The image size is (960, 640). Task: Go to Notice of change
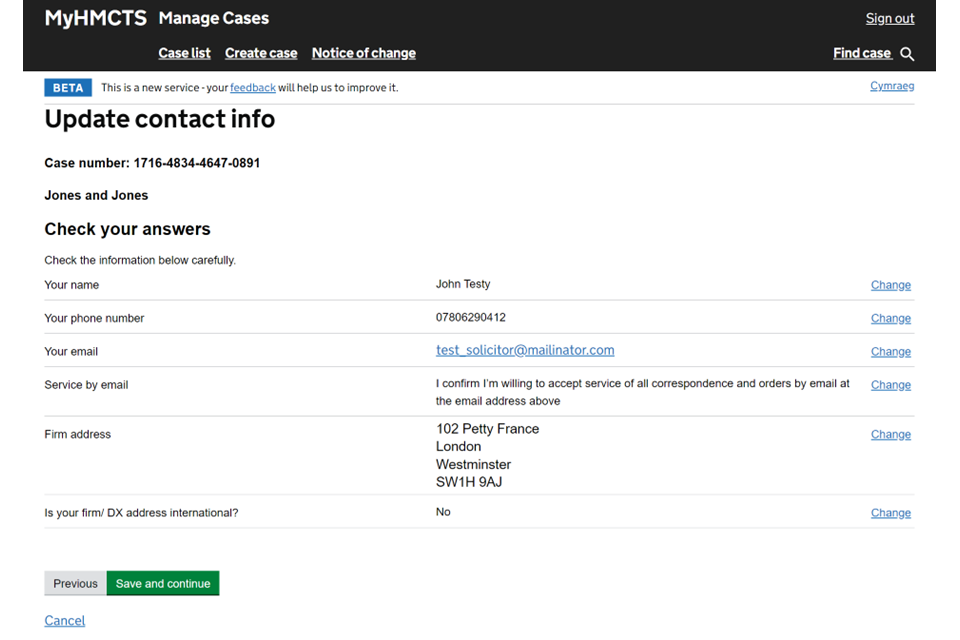click(x=363, y=53)
